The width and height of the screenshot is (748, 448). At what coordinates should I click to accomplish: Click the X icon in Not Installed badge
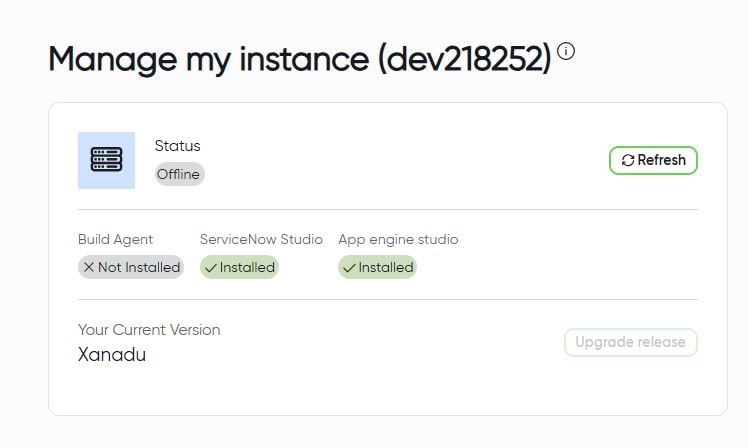click(x=89, y=267)
